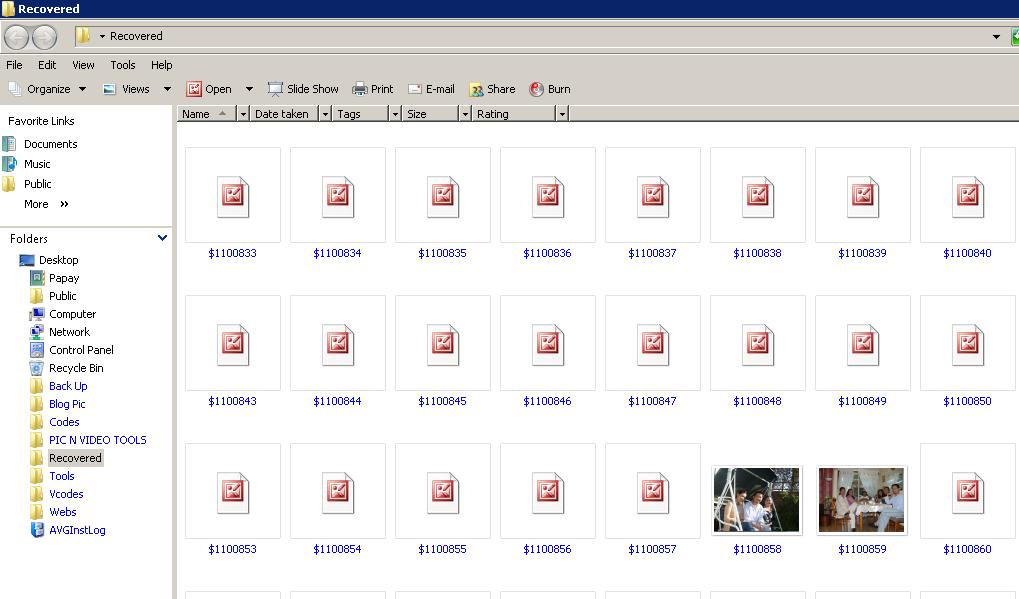Open photo thumbnail $1100858

coord(757,500)
